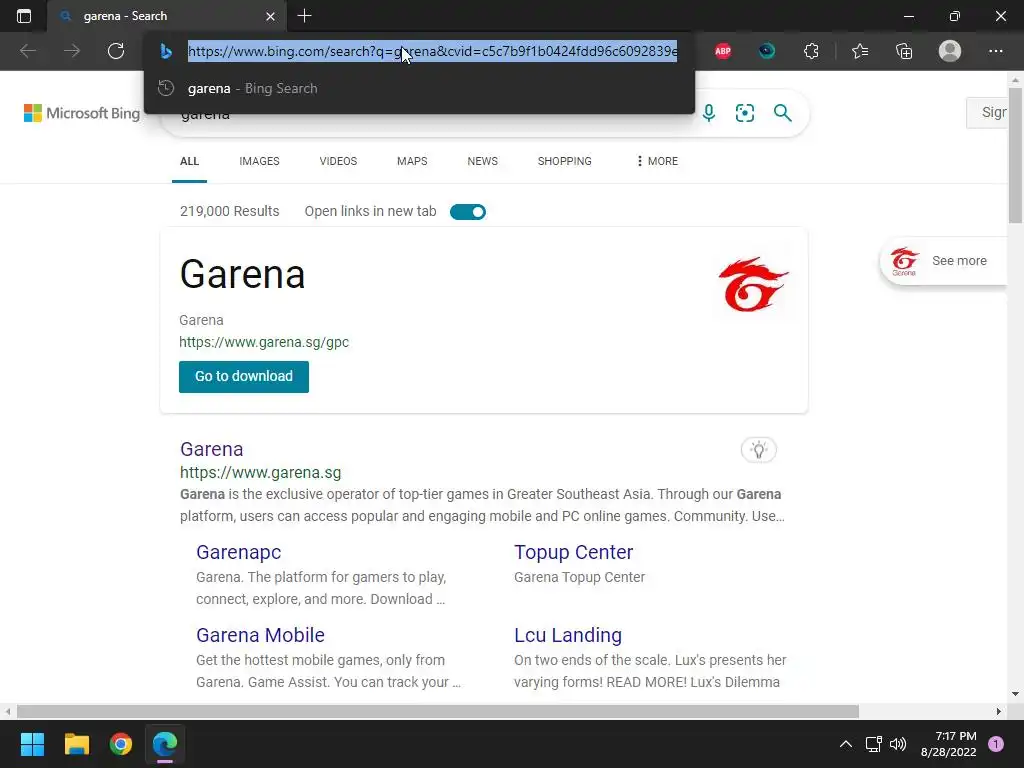Viewport: 1024px width, 768px height.
Task: Select the ALL results tab
Action: [x=189, y=161]
